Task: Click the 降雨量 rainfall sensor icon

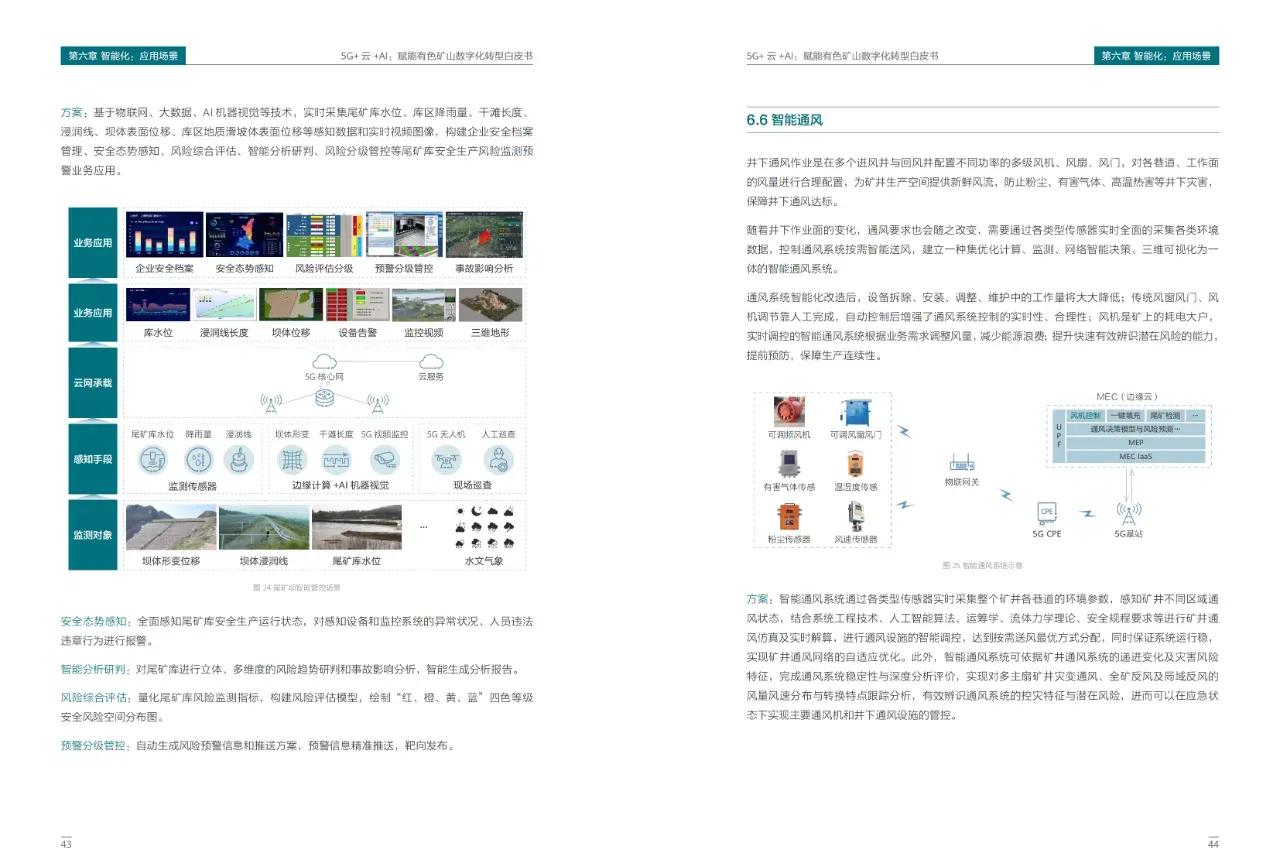Action: (199, 459)
